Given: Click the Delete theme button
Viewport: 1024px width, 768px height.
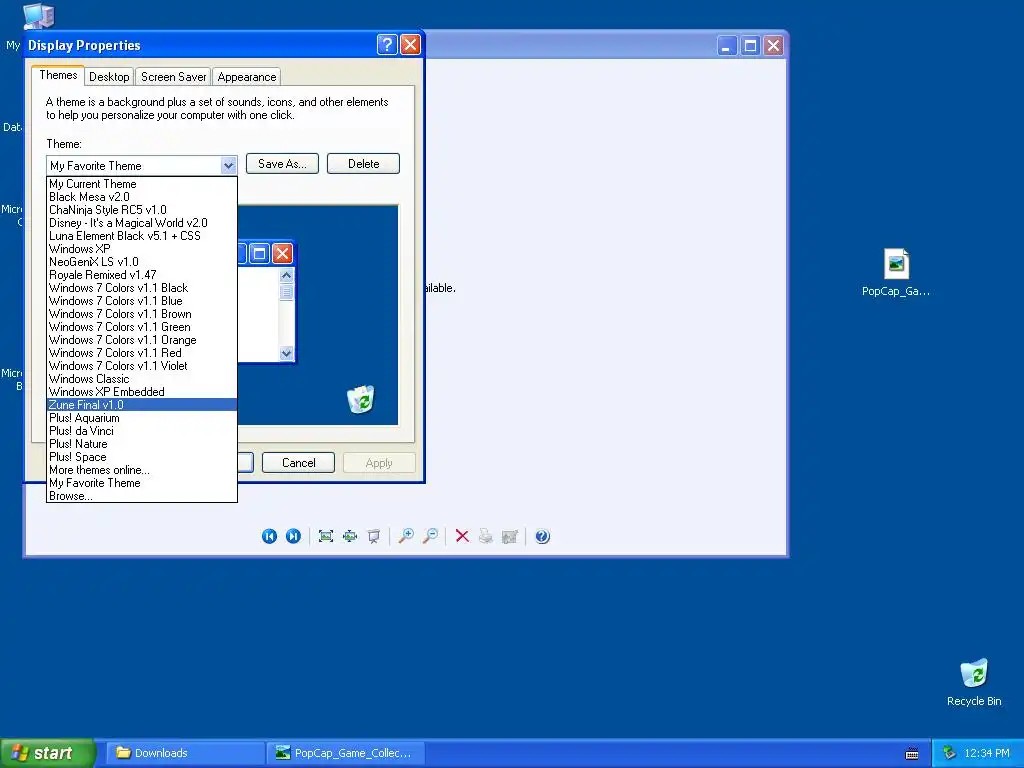Looking at the screenshot, I should 363,164.
